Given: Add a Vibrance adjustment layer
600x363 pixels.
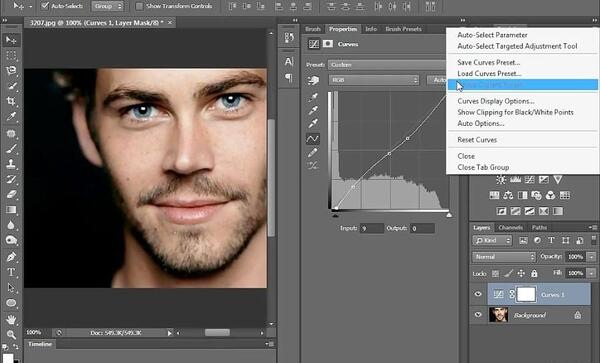Looking at the screenshot, I should coord(558,179).
